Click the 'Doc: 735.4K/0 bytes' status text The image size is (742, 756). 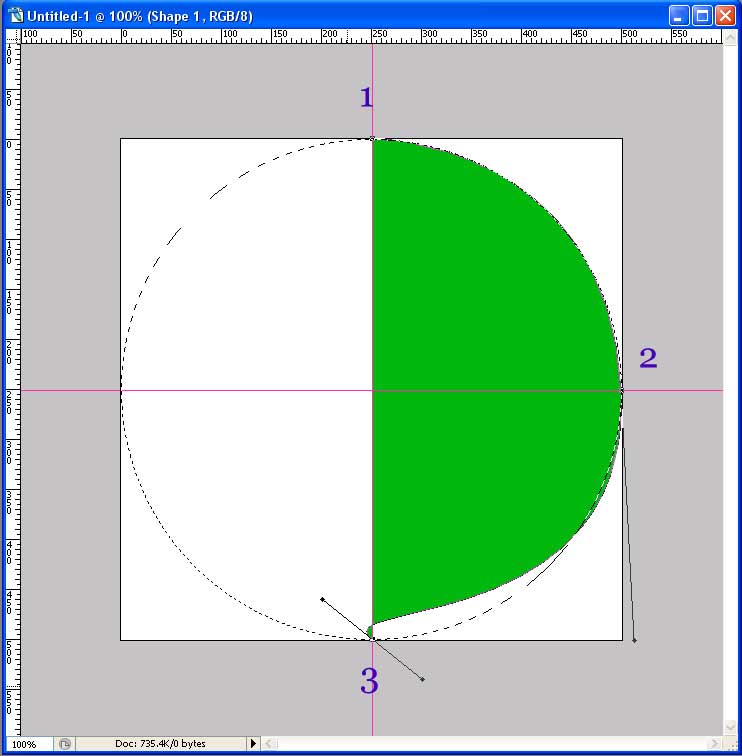point(160,744)
